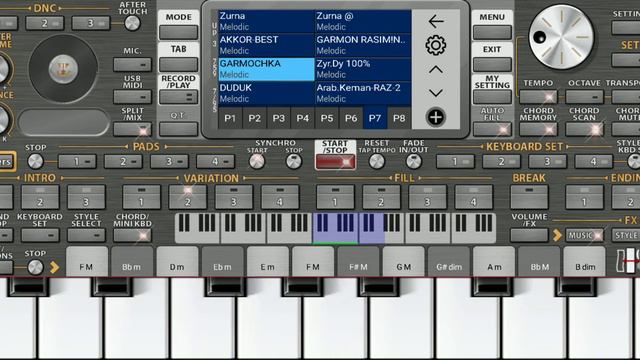The height and width of the screenshot is (360, 640).
Task: Tap the up chevron in sound list
Action: (x=436, y=69)
